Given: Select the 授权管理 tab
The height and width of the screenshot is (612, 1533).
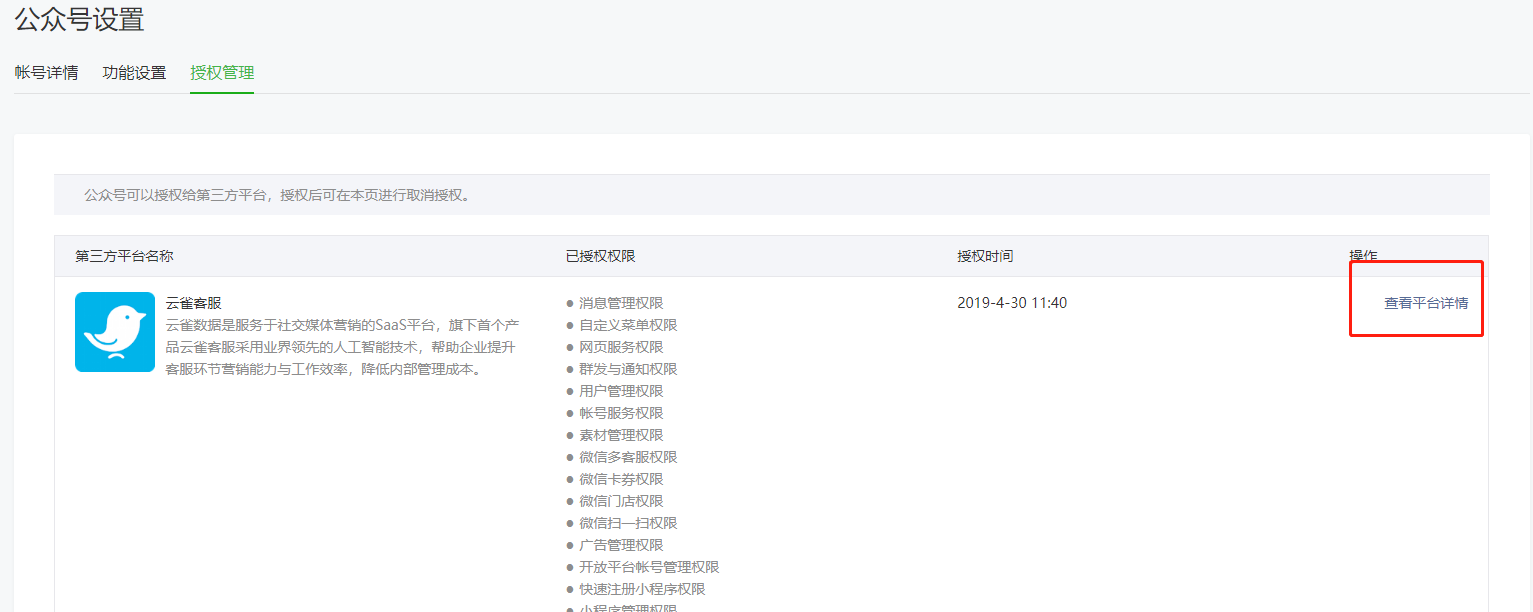Looking at the screenshot, I should [222, 73].
